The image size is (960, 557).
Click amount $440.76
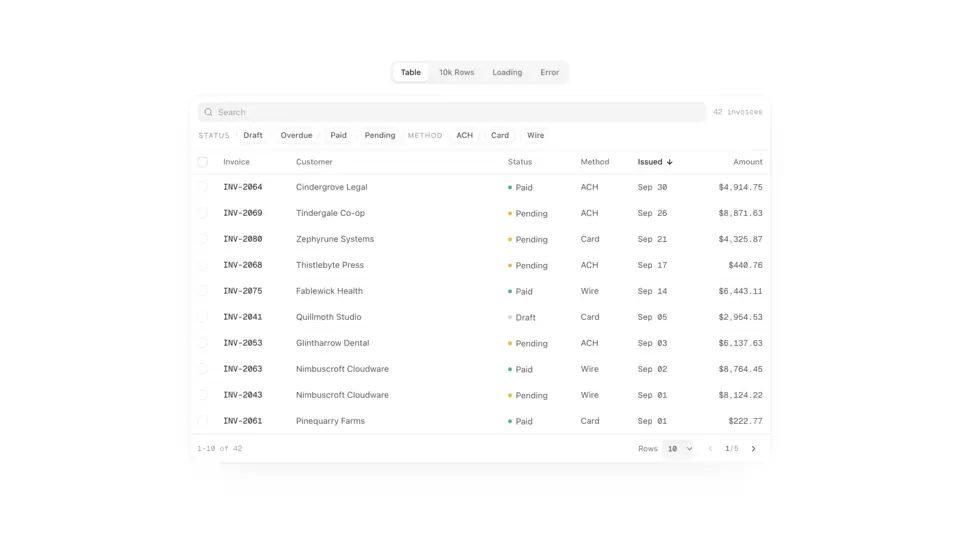[x=745, y=265]
